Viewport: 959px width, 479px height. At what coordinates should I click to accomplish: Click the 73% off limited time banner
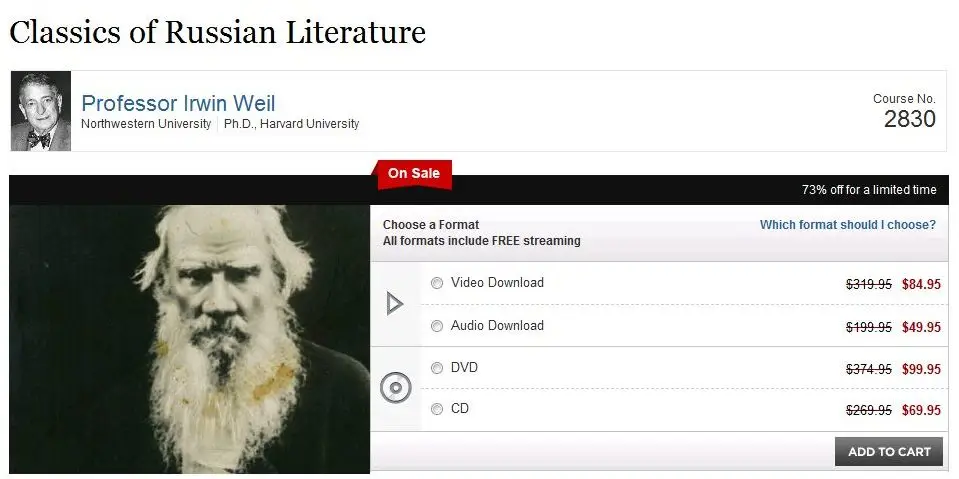(869, 190)
